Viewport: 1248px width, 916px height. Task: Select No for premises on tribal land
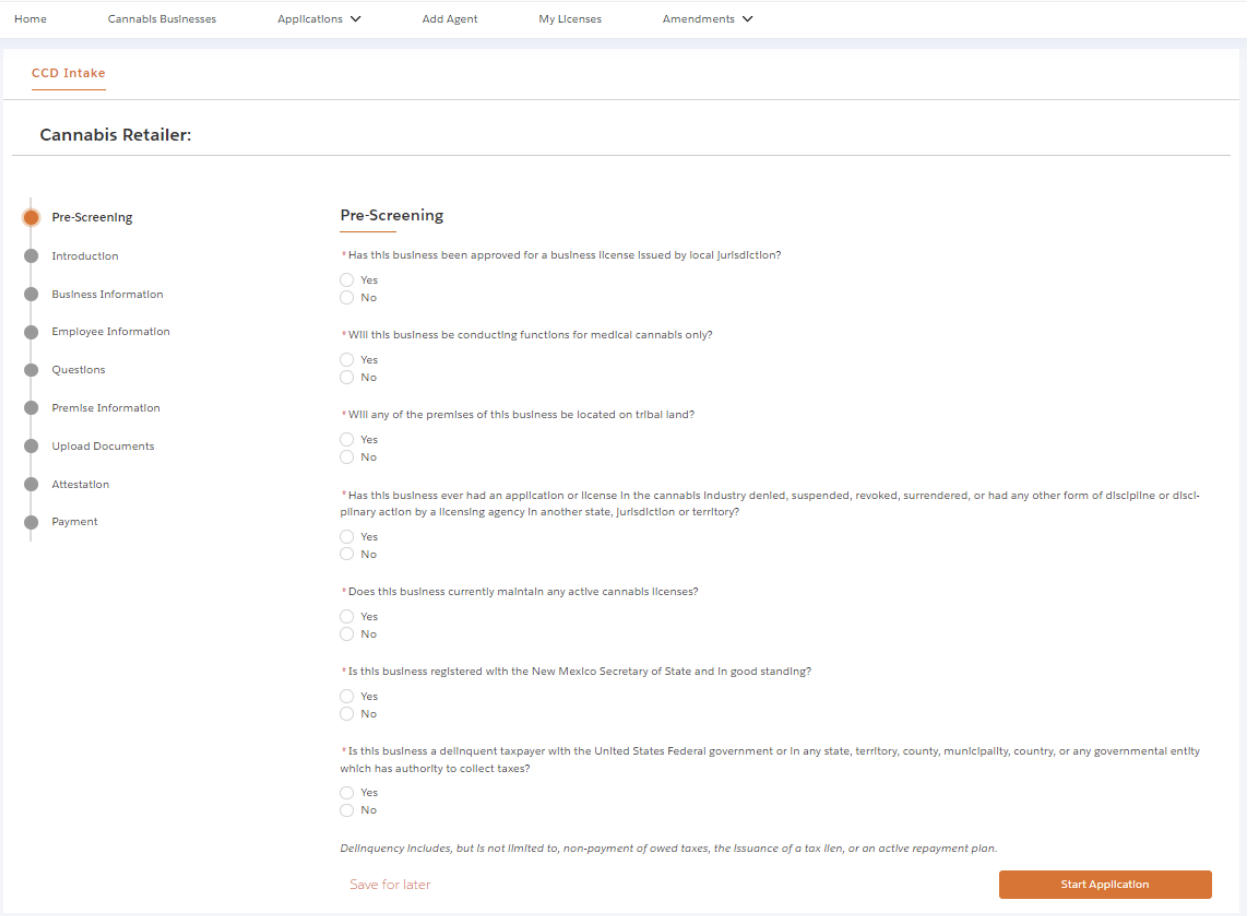pyautogui.click(x=347, y=458)
